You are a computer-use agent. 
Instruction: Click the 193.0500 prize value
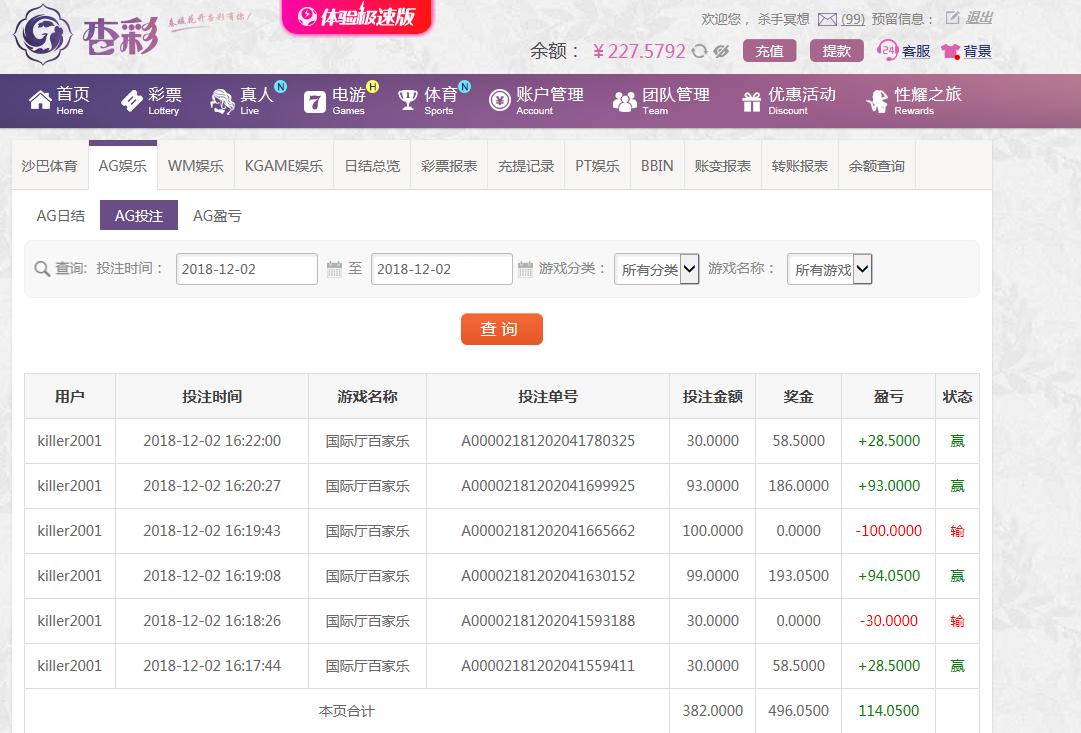point(798,575)
